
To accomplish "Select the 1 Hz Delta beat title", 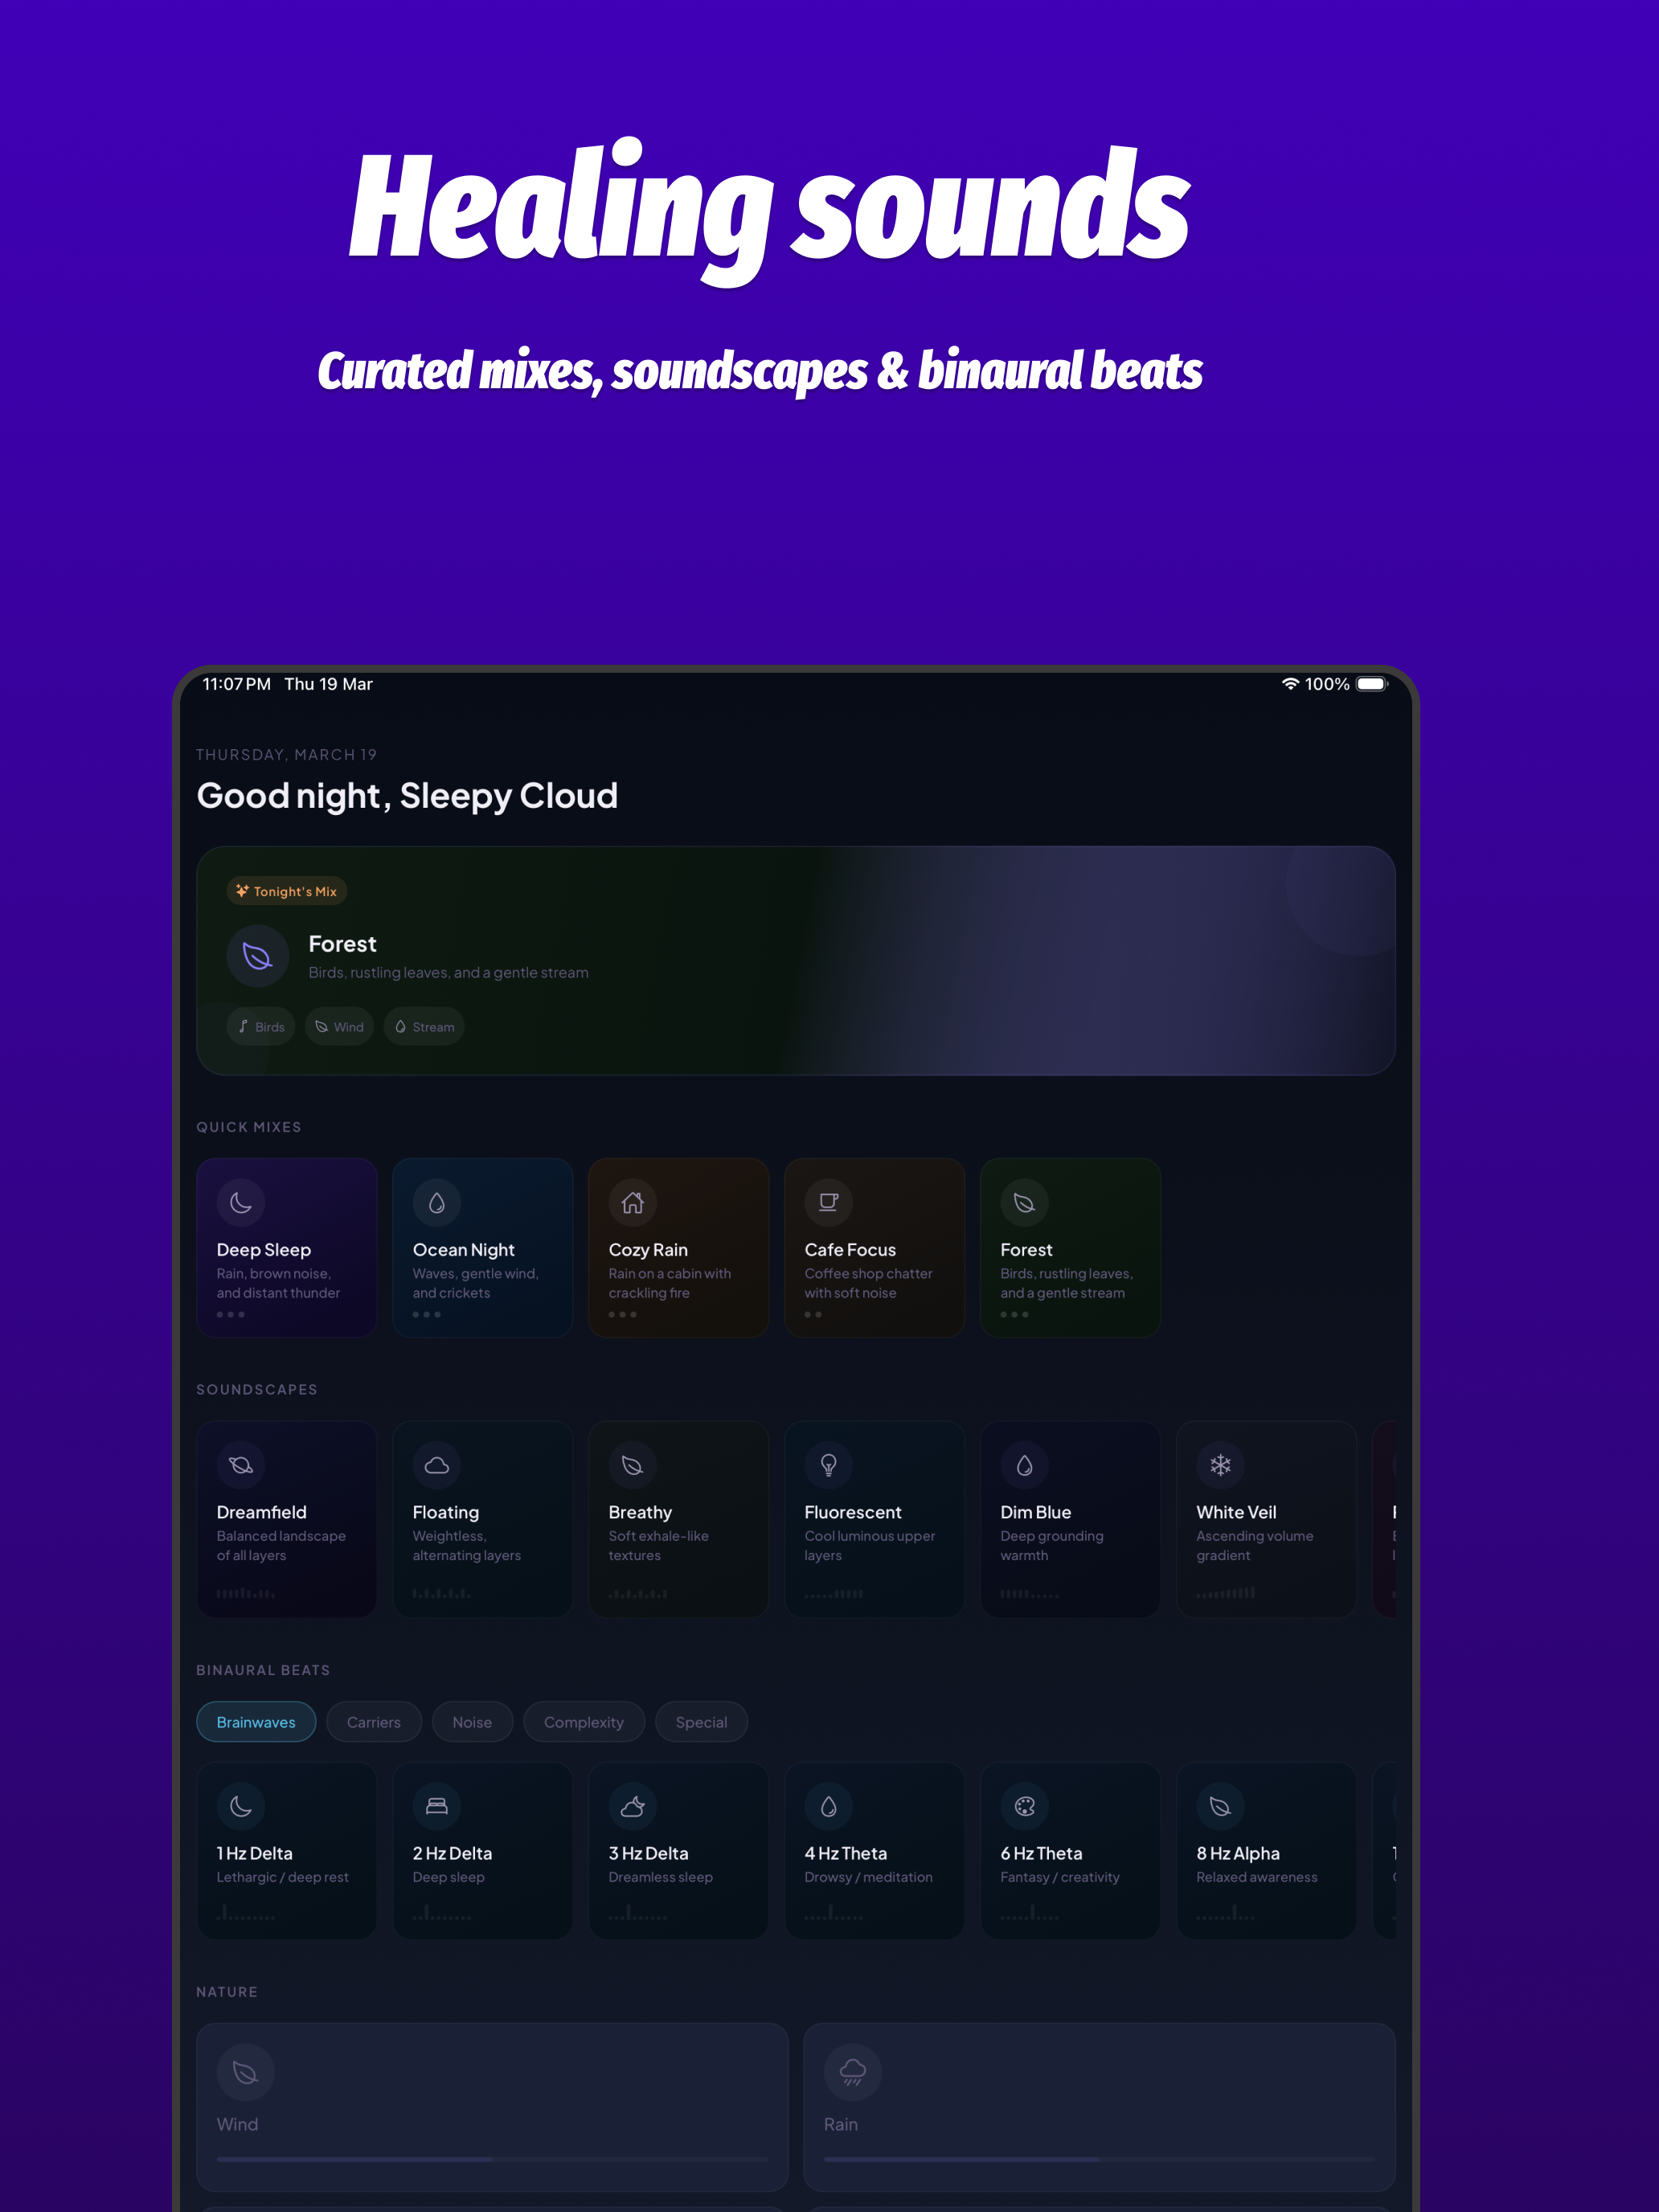I will click(255, 1853).
